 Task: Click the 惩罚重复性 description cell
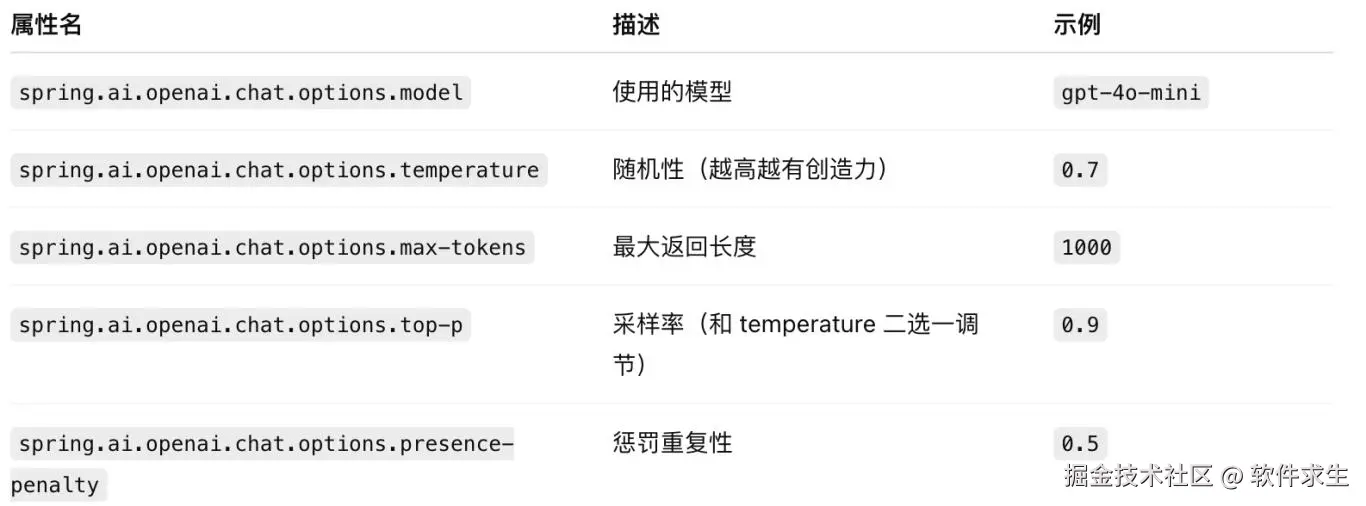pos(672,443)
